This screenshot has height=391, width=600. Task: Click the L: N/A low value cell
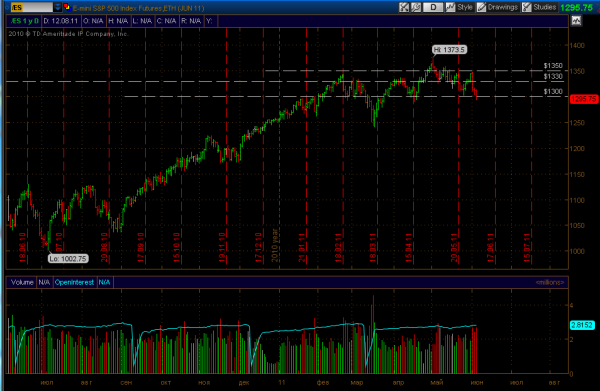(x=142, y=21)
